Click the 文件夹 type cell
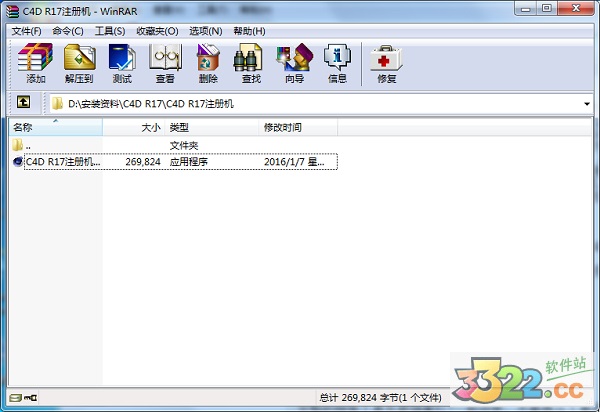600x412 pixels. pyautogui.click(x=184, y=145)
